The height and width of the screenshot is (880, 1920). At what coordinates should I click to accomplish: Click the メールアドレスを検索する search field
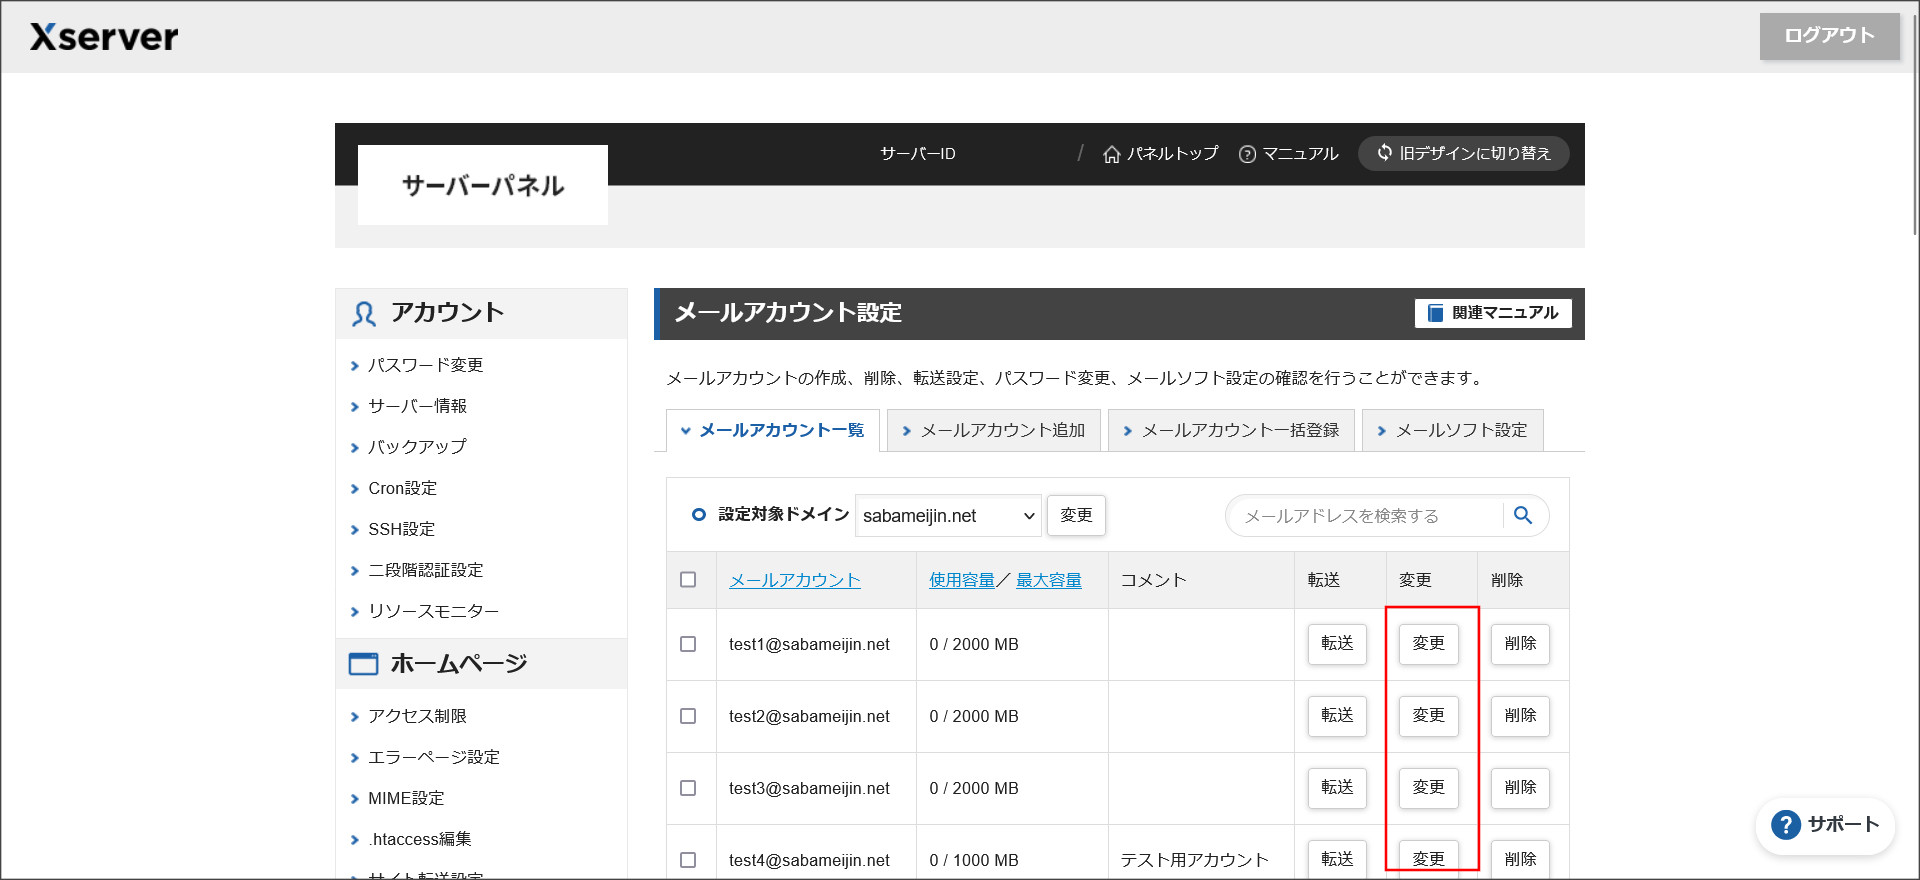point(1365,516)
